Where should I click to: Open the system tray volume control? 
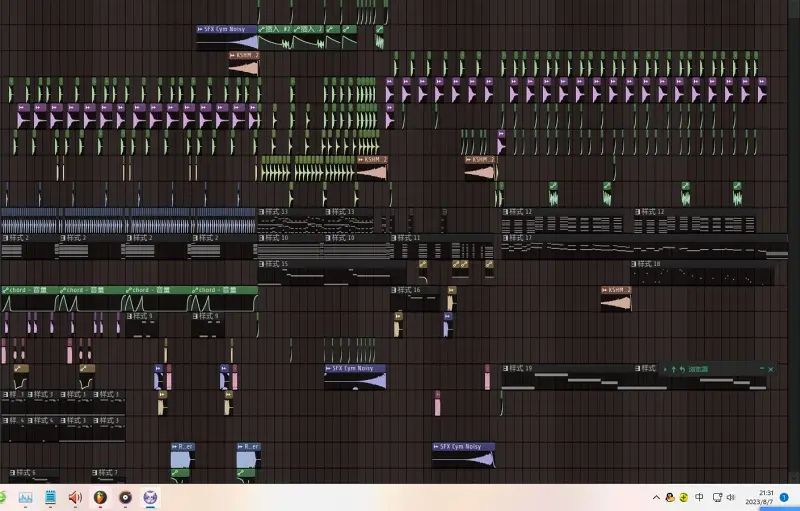coord(731,497)
